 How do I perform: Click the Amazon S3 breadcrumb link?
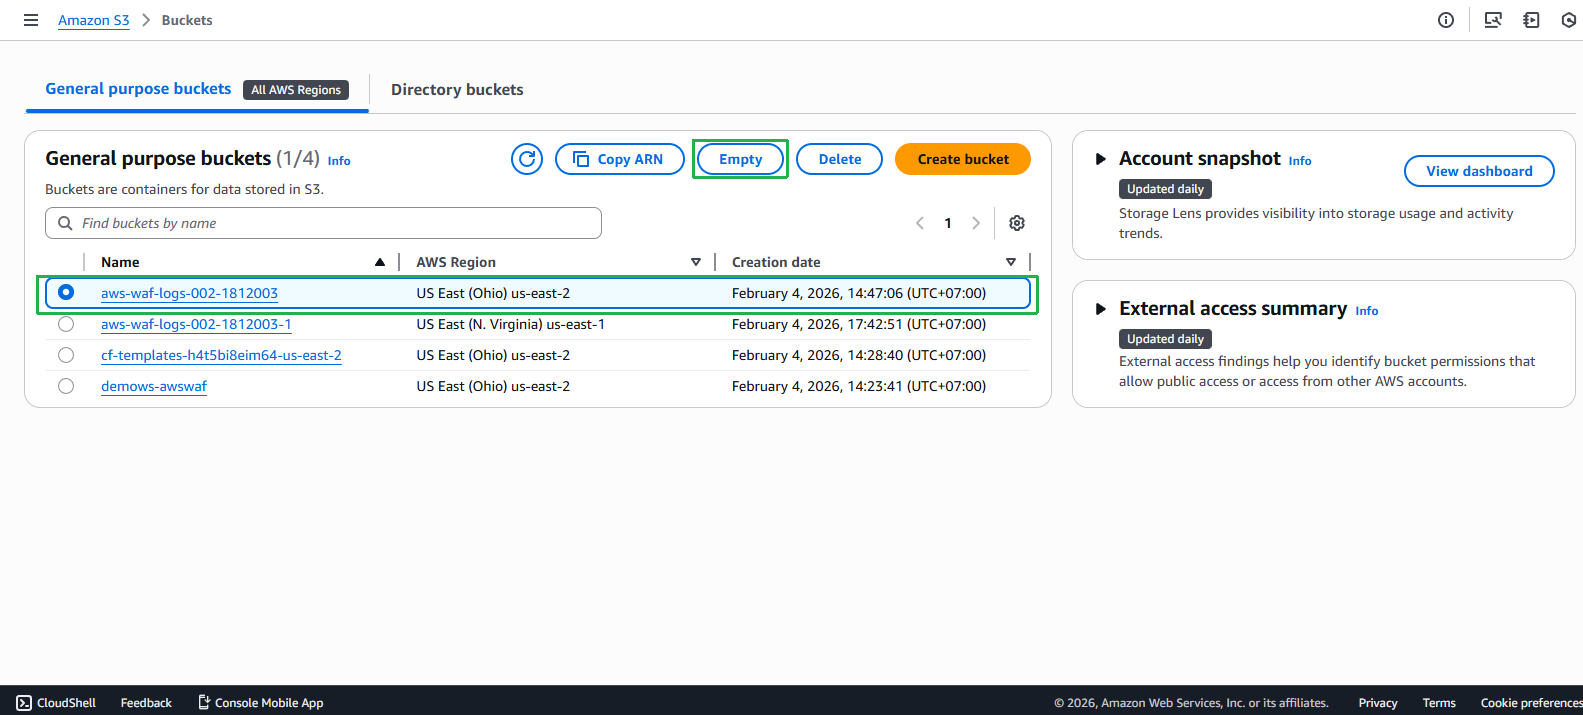(94, 20)
